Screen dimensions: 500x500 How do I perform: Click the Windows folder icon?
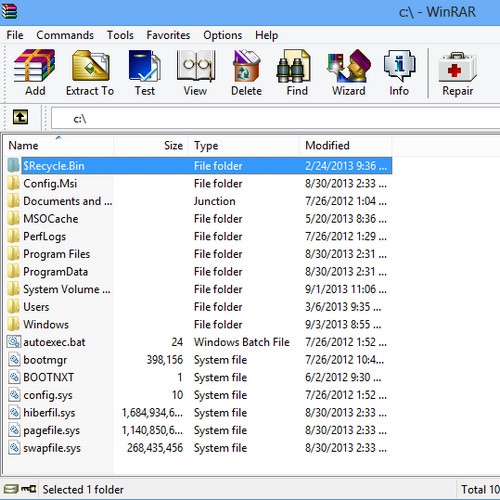(13, 324)
